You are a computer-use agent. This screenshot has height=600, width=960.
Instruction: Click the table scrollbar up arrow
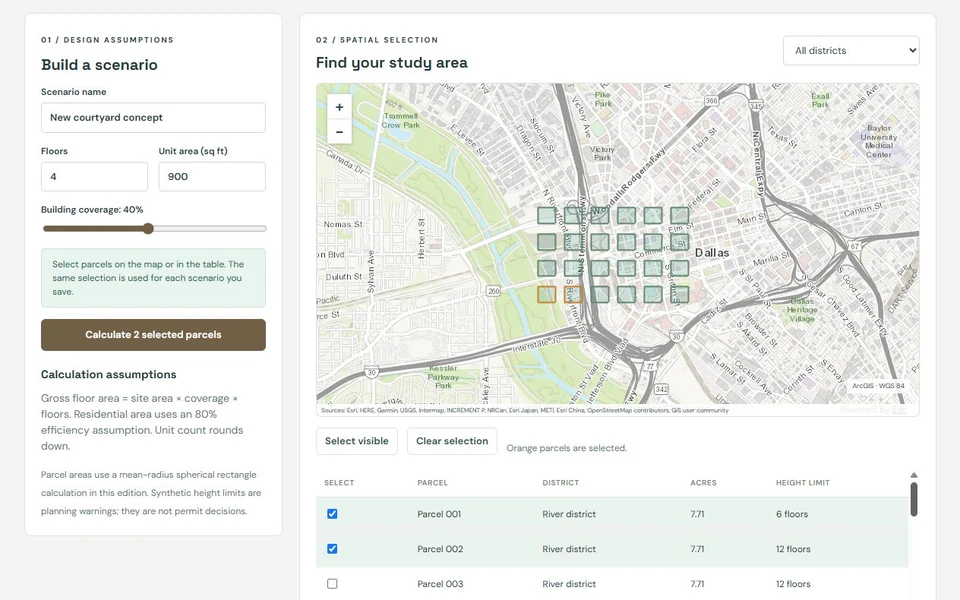coord(913,475)
